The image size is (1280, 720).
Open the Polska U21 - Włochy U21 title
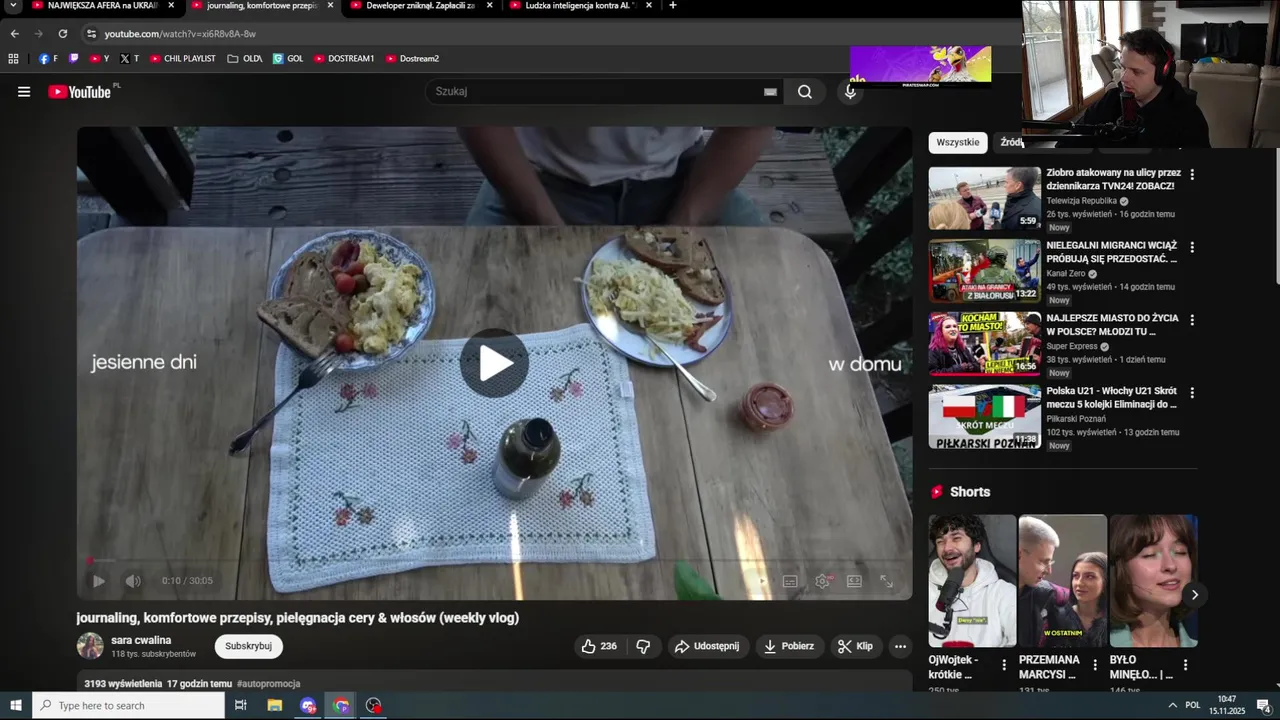click(1112, 398)
